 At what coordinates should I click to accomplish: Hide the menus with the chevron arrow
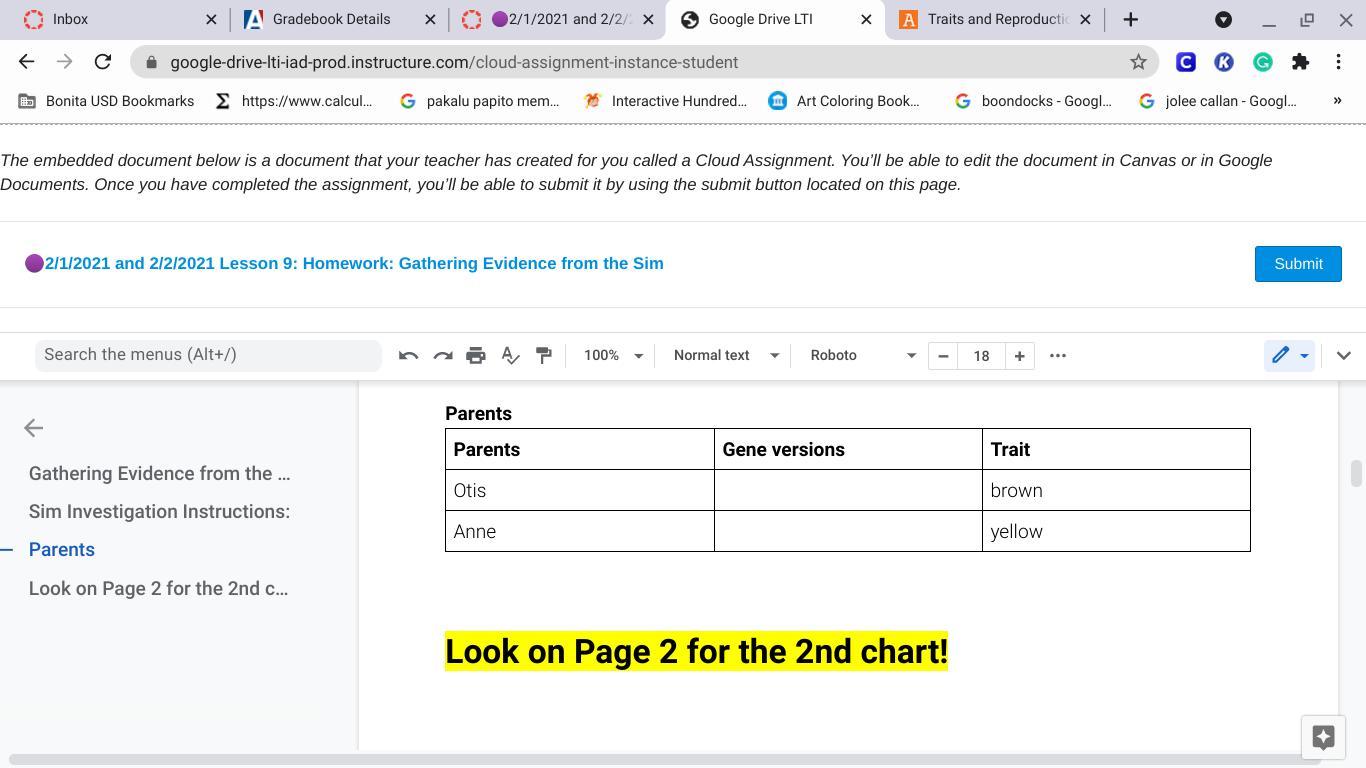pos(1343,355)
